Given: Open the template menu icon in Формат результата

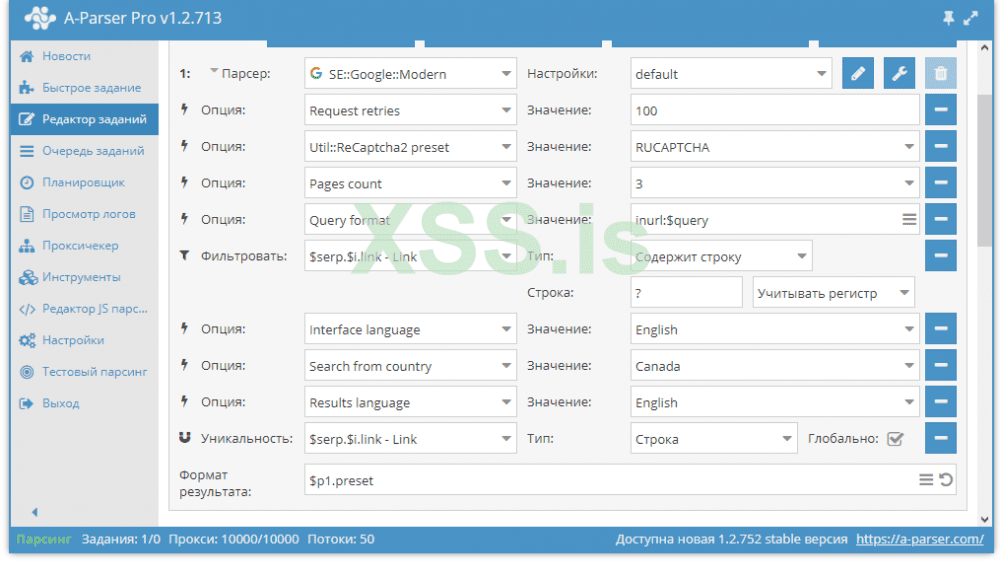Looking at the screenshot, I should click(x=926, y=479).
